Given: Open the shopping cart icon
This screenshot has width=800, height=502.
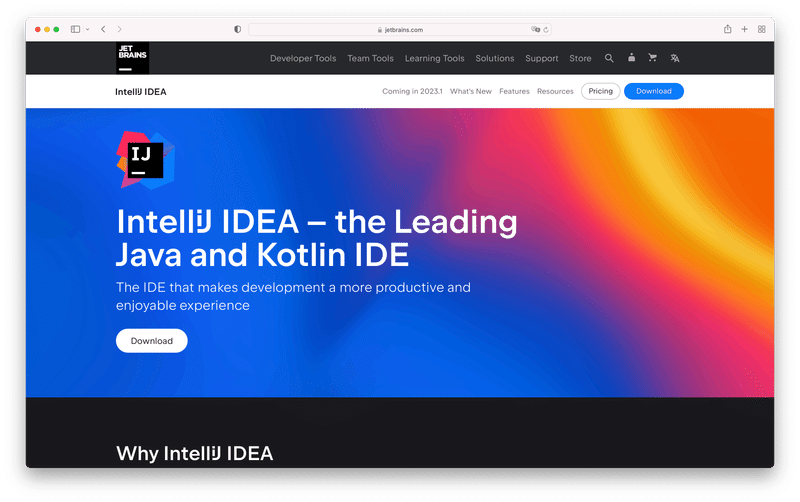Looking at the screenshot, I should click(653, 58).
